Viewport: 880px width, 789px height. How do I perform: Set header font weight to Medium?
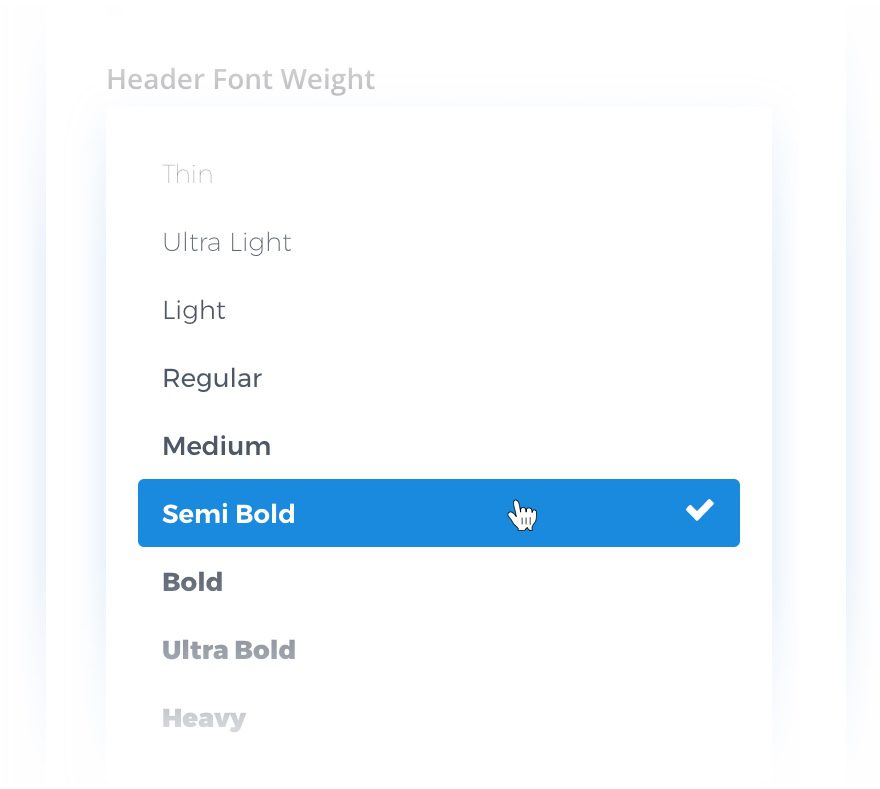[x=216, y=446]
